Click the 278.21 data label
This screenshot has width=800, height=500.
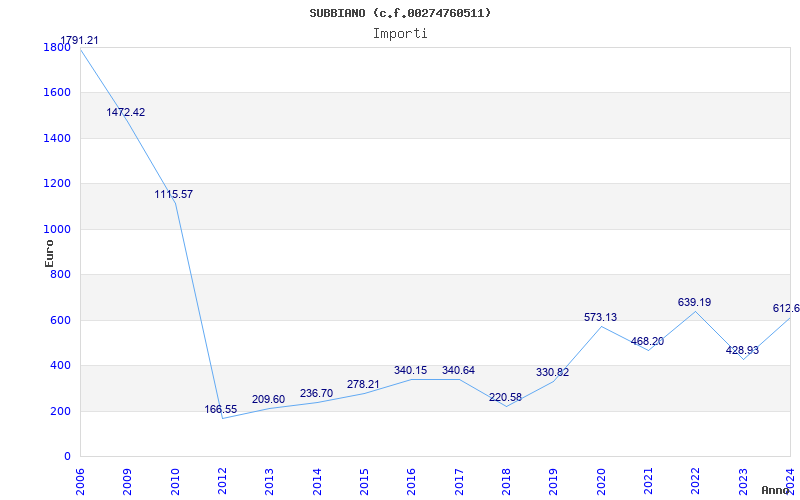(x=364, y=384)
